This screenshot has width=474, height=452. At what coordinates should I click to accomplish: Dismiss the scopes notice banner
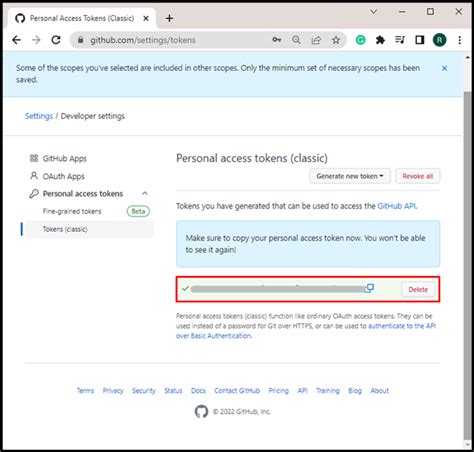click(444, 68)
